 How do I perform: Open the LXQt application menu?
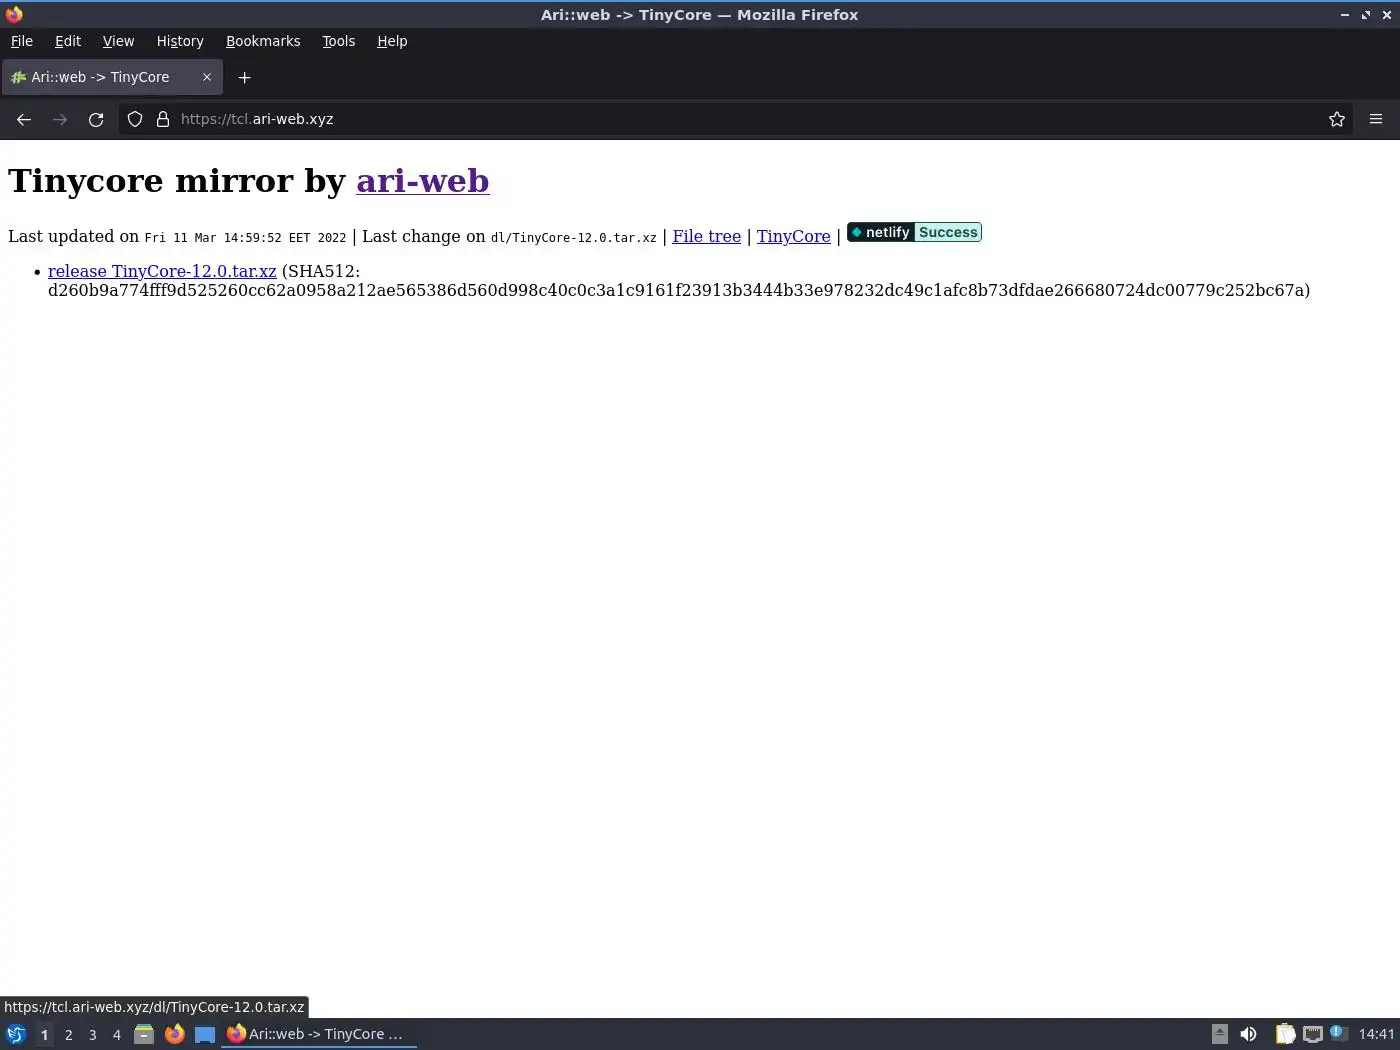tap(16, 1034)
